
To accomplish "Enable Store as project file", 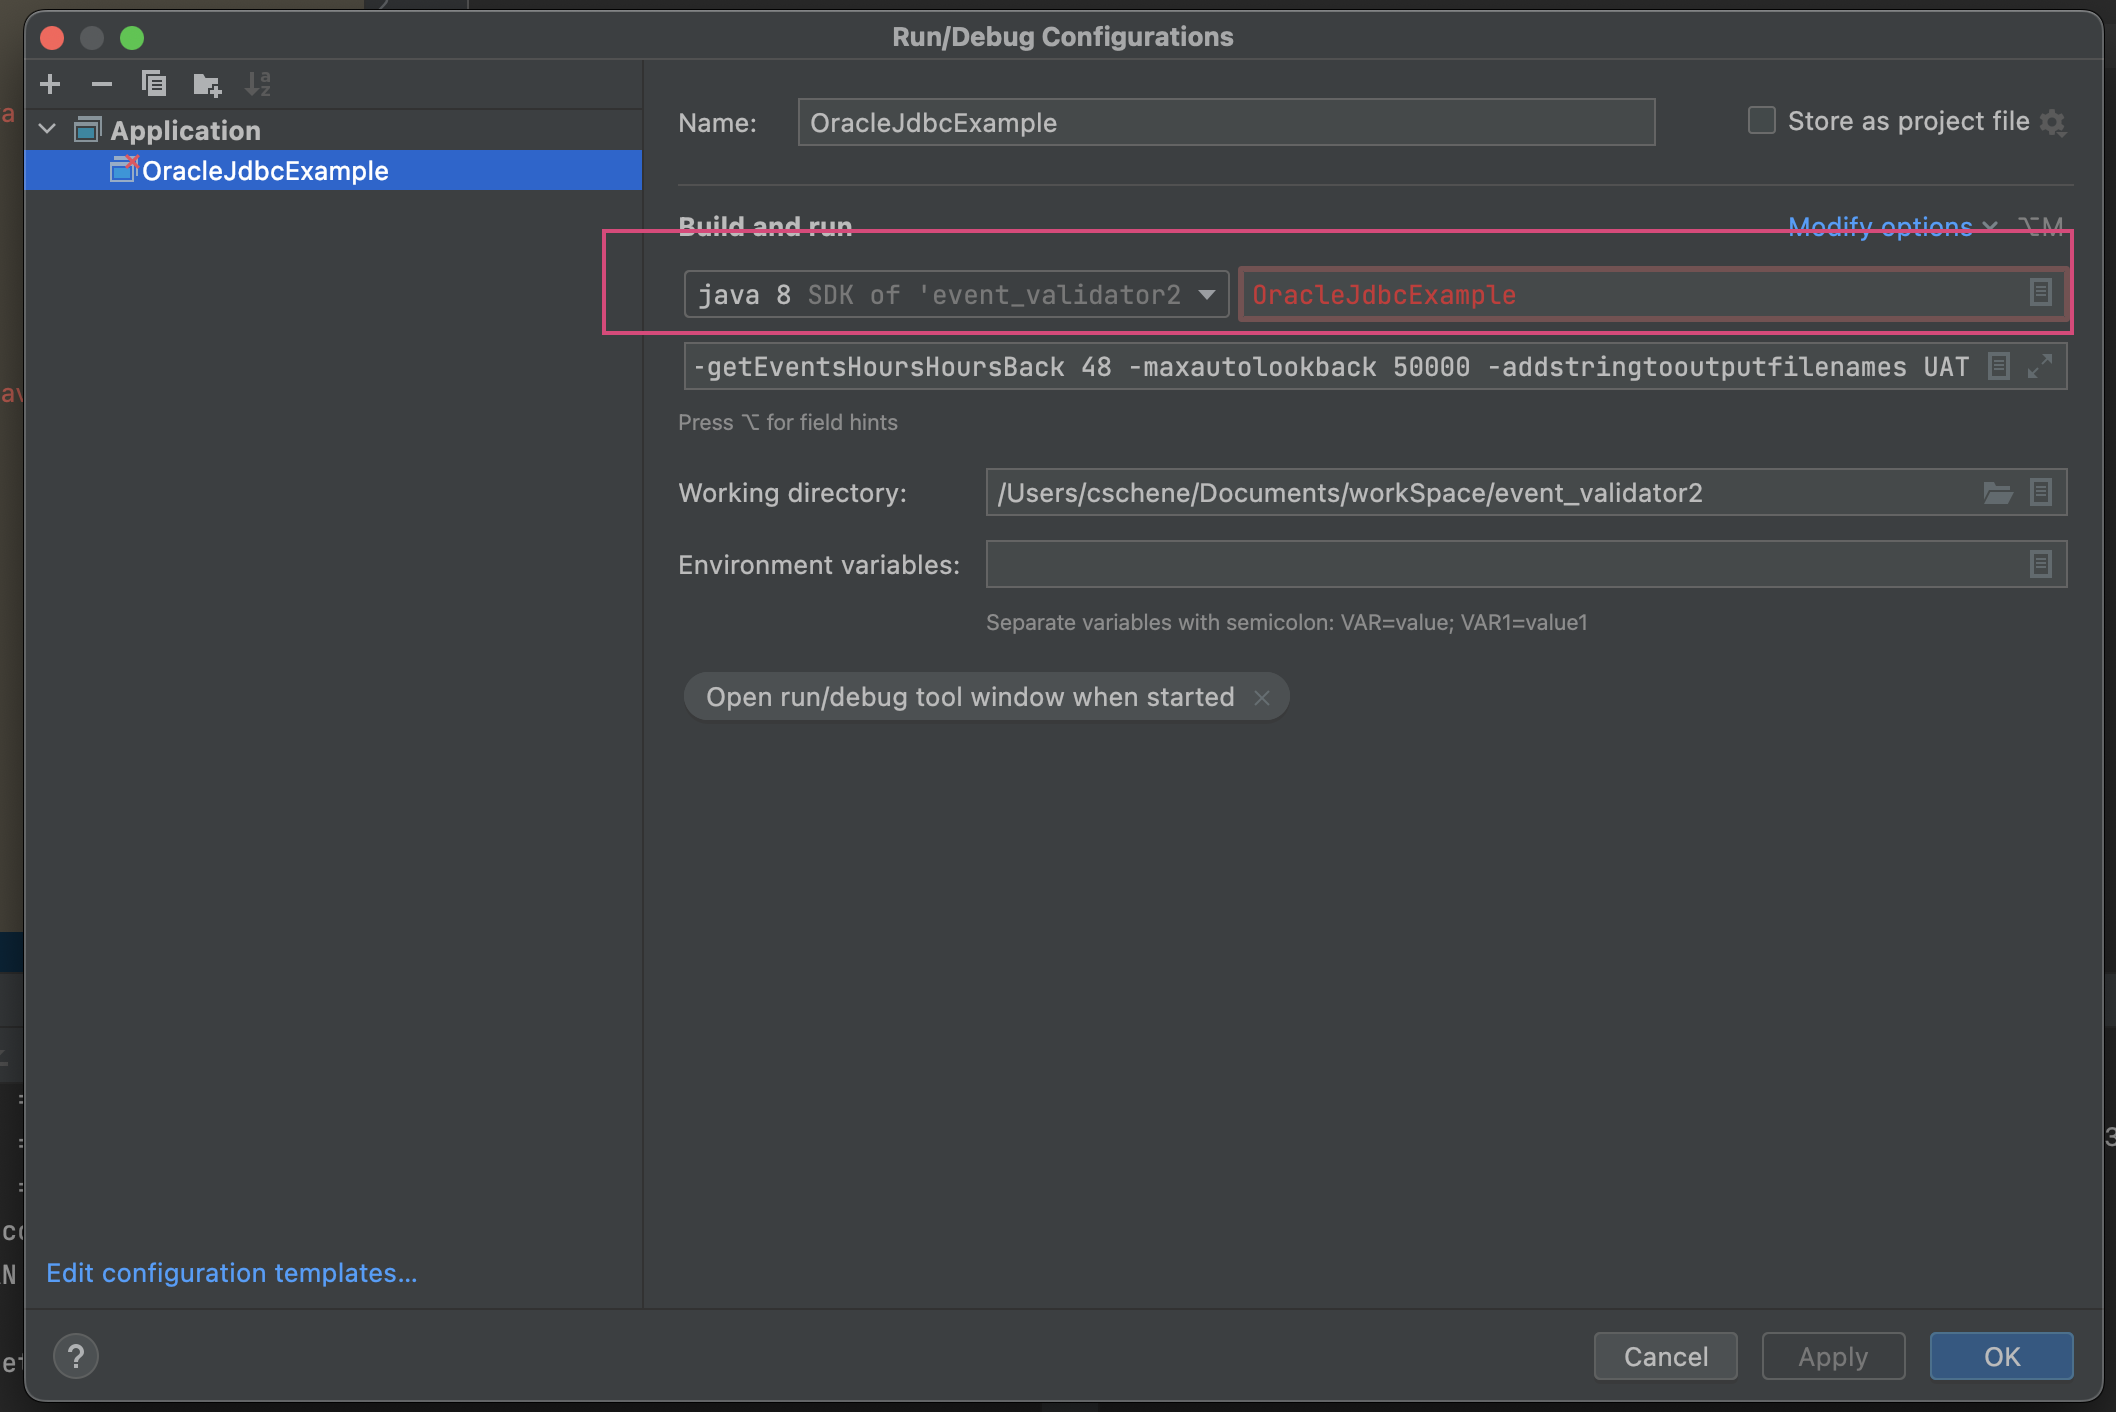I will coord(1760,119).
